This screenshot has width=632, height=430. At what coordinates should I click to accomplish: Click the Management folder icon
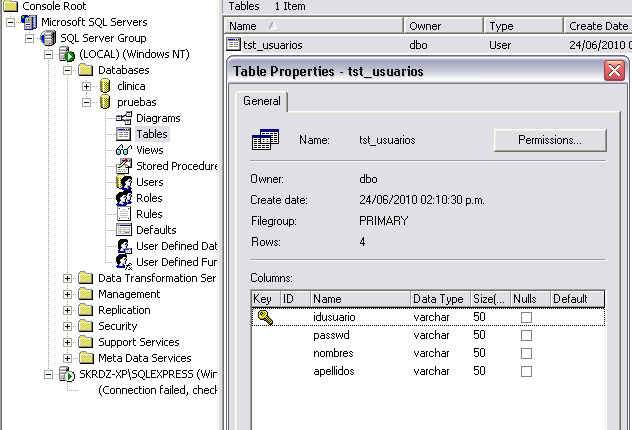85,294
